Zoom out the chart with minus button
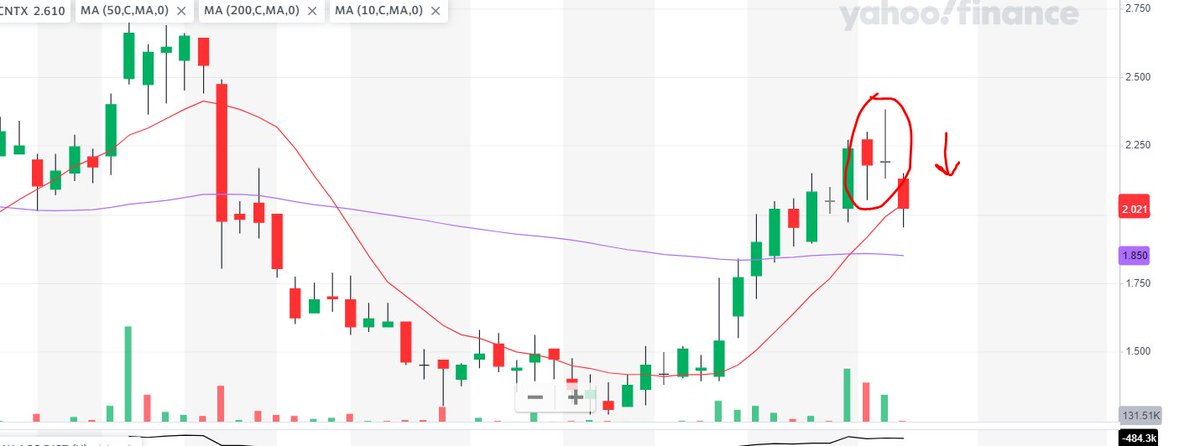Screen dimensions: 1200x446 point(535,397)
